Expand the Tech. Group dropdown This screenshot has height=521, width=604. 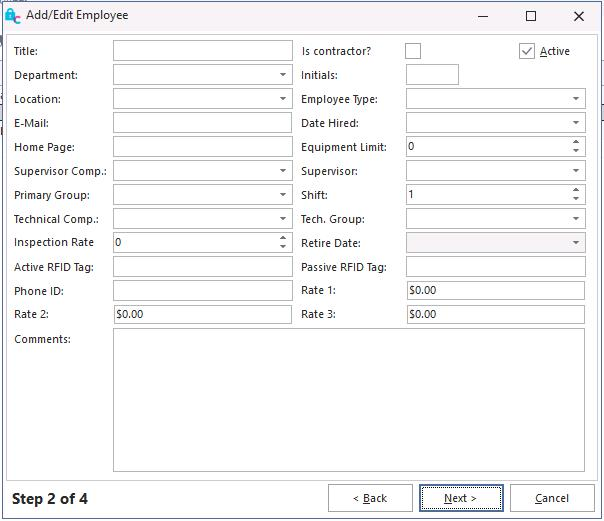click(576, 219)
